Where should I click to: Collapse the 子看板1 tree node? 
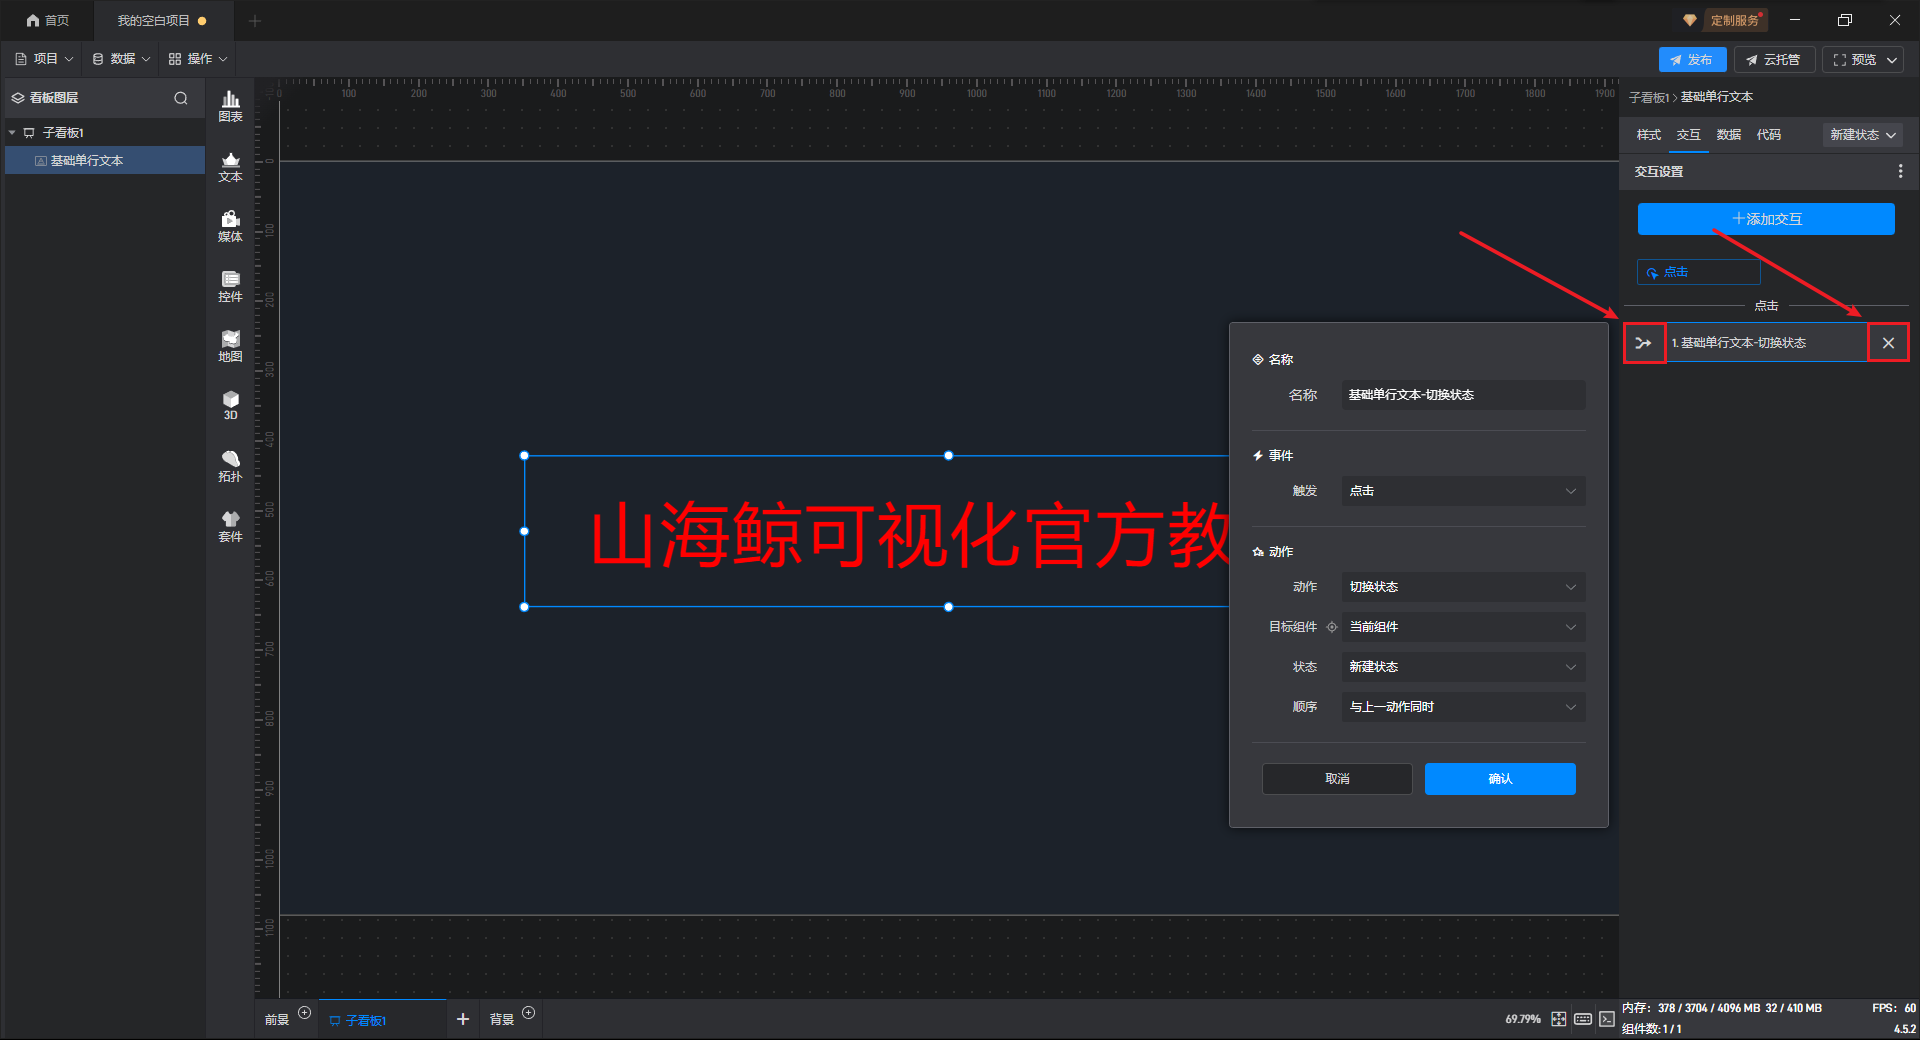(12, 133)
